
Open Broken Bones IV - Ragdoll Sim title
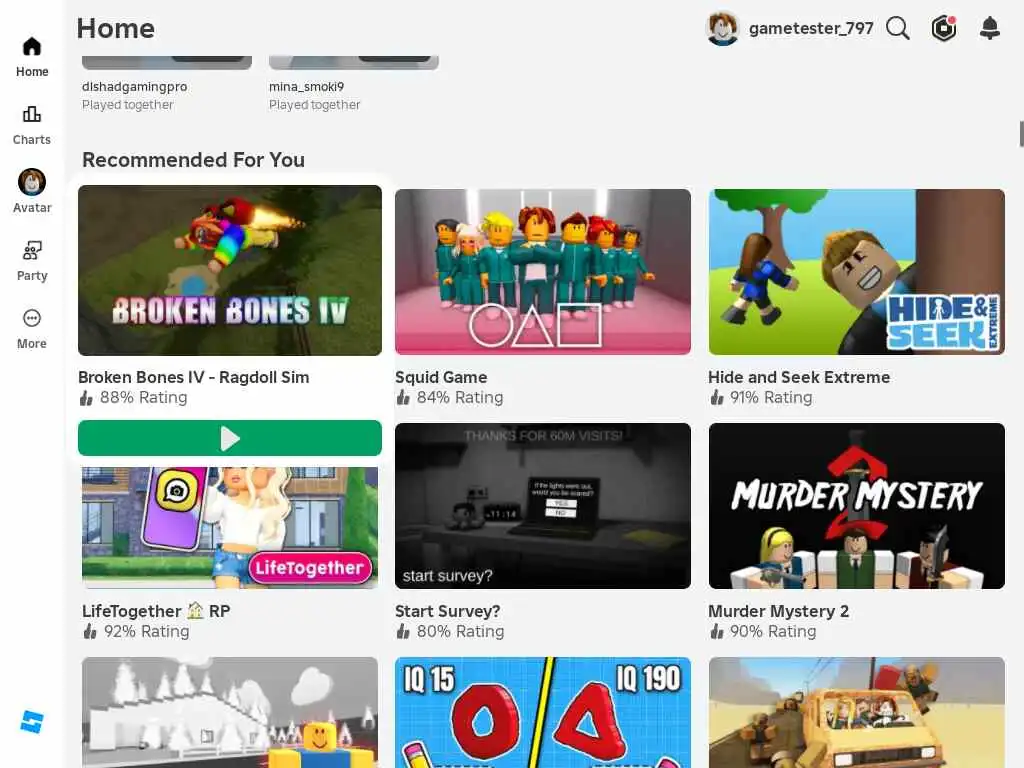[x=193, y=377]
